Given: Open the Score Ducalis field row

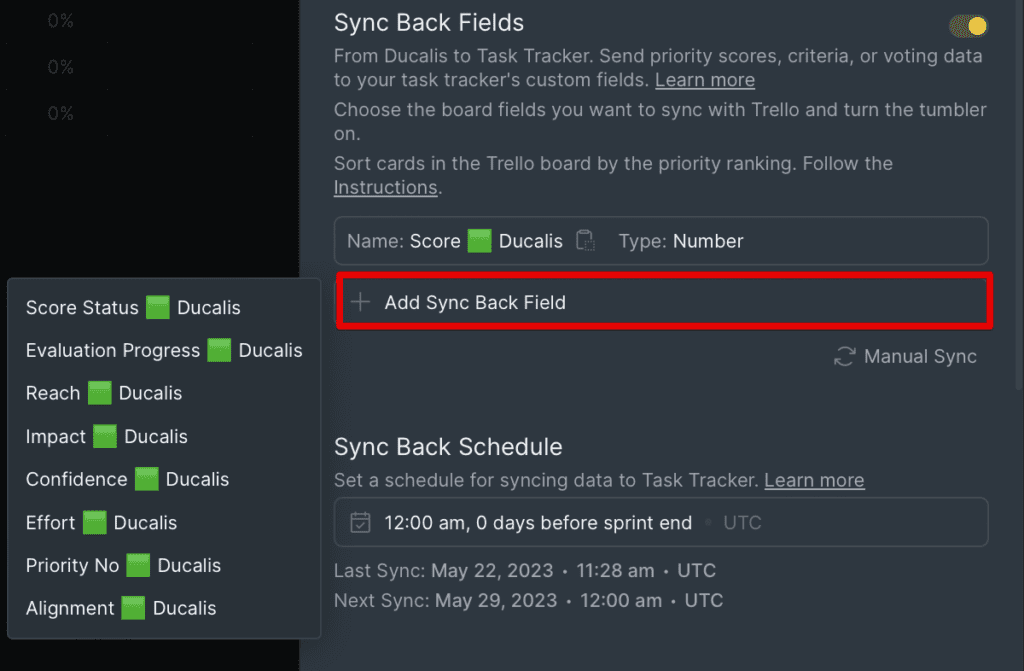Looking at the screenshot, I should tap(661, 240).
